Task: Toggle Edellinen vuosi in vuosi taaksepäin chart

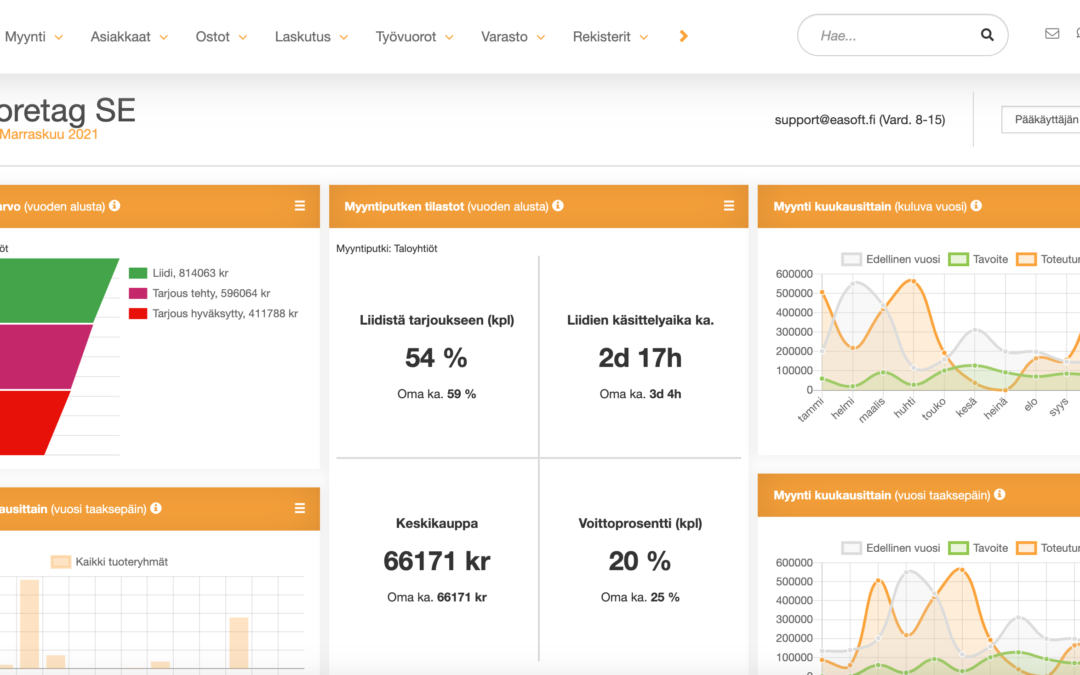Action: [891, 548]
